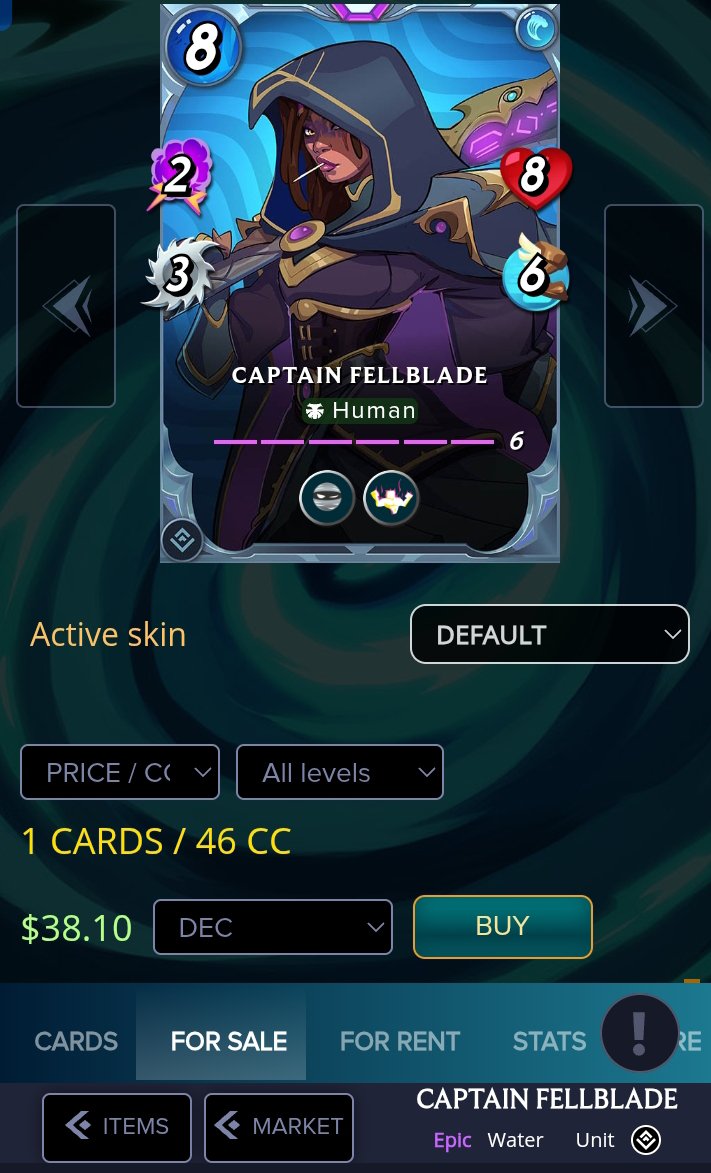Click the second ability icon on card

(x=391, y=497)
